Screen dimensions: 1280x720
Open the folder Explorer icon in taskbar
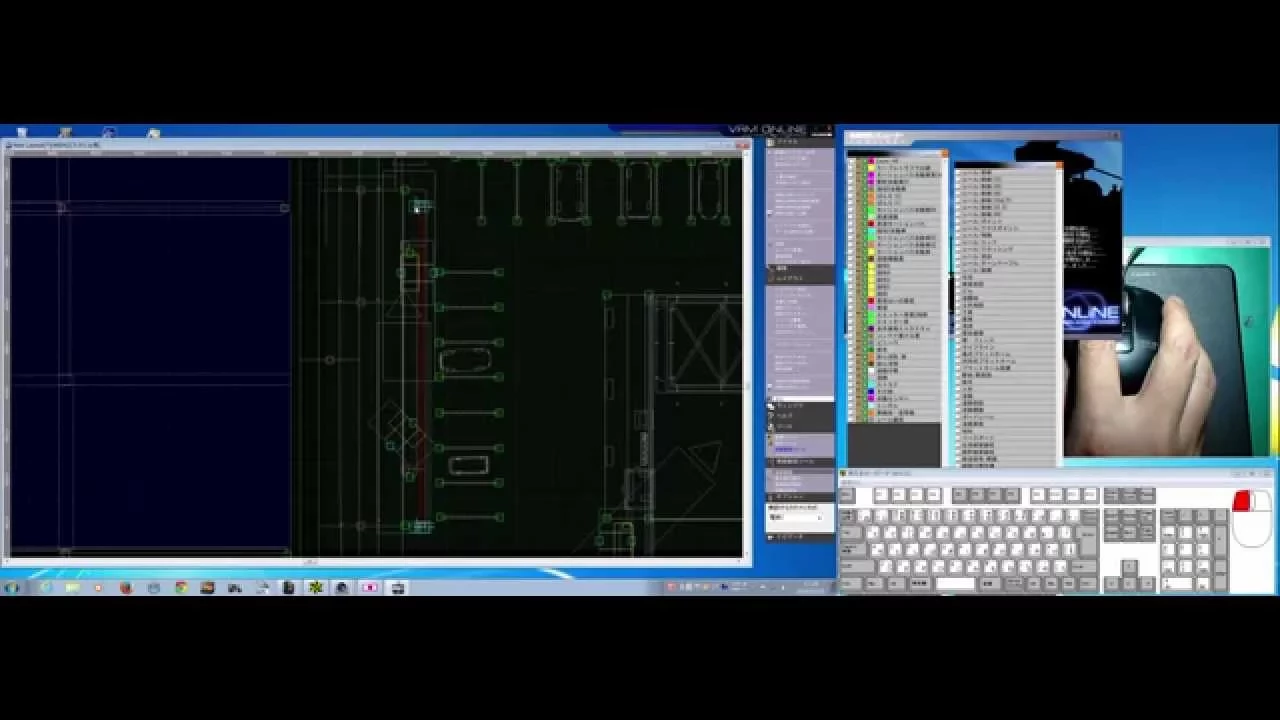coord(72,587)
